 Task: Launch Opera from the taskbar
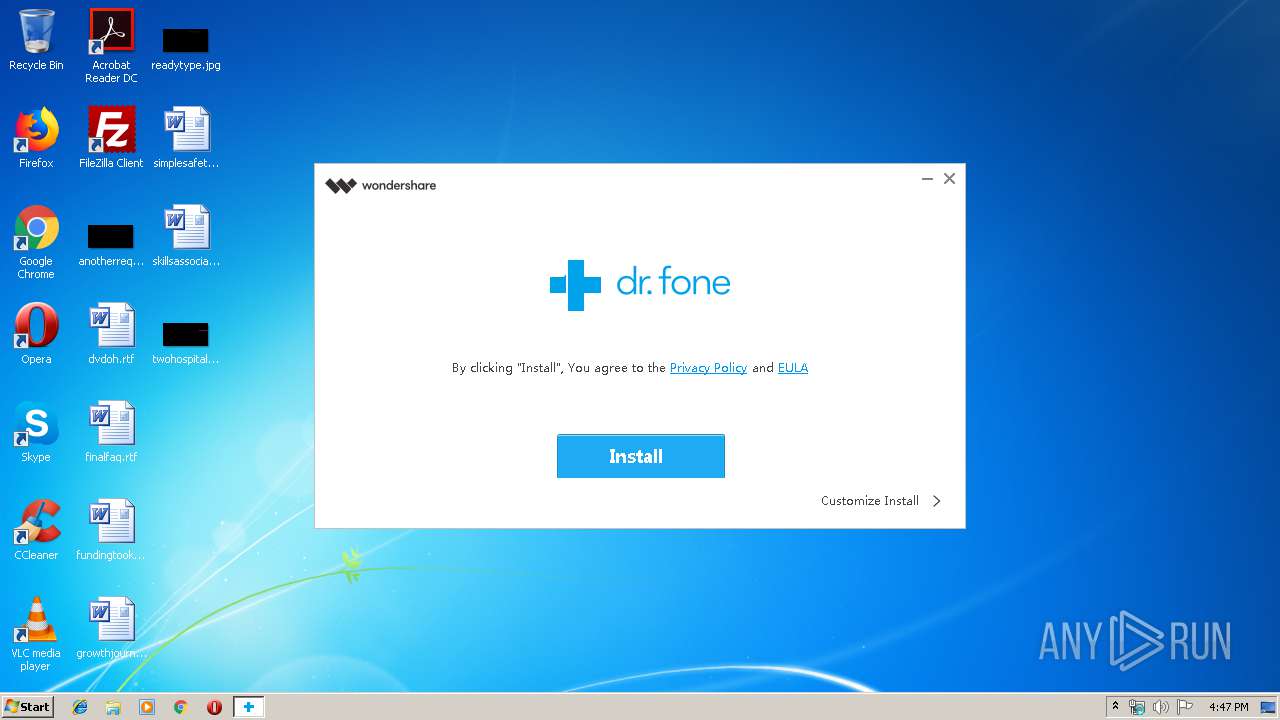click(214, 707)
